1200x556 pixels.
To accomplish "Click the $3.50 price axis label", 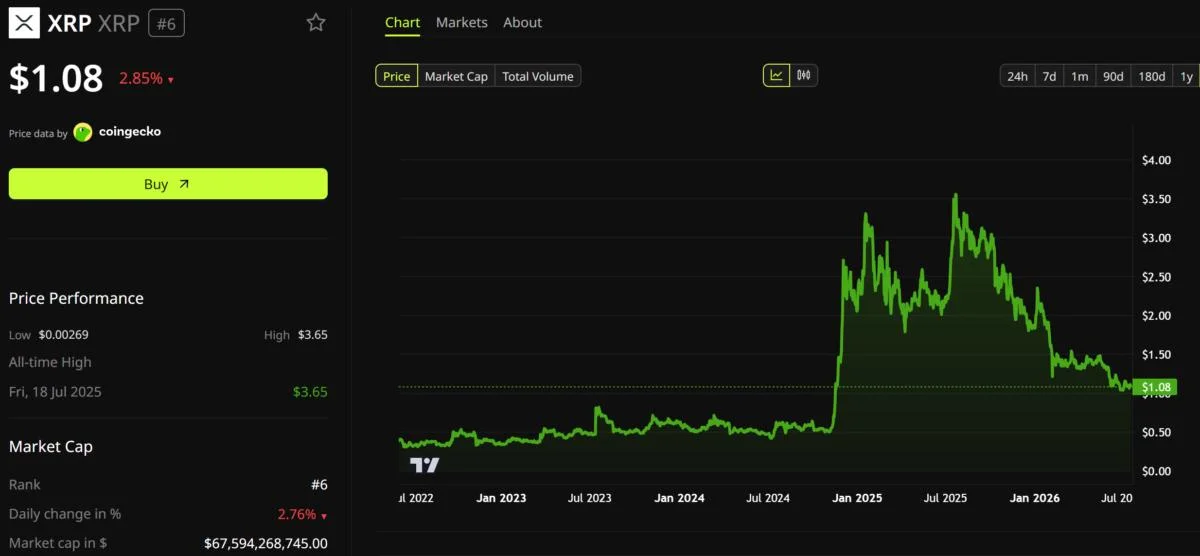I will point(1157,199).
